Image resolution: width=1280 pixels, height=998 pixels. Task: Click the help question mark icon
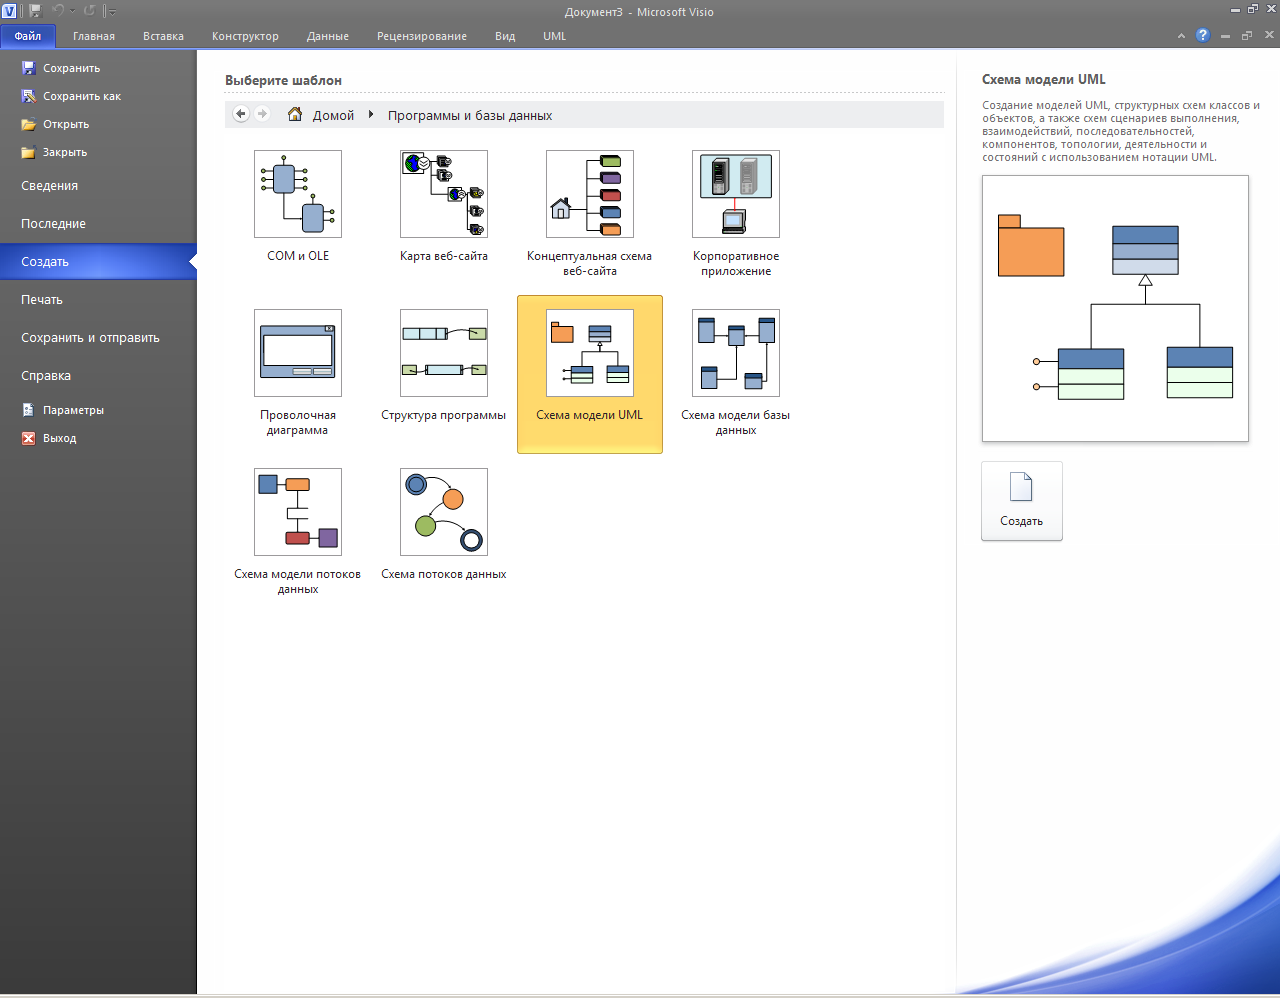coord(1203,35)
